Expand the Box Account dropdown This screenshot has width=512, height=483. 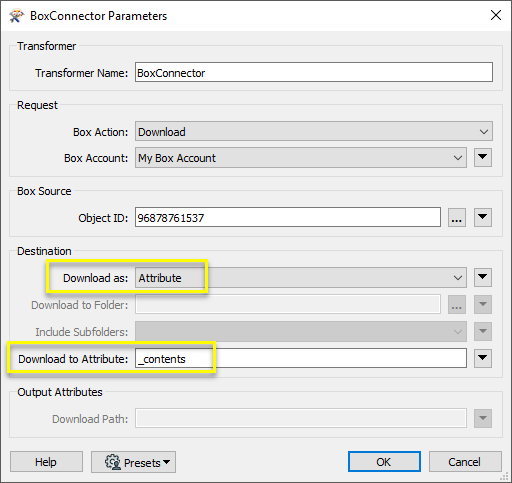point(301,158)
